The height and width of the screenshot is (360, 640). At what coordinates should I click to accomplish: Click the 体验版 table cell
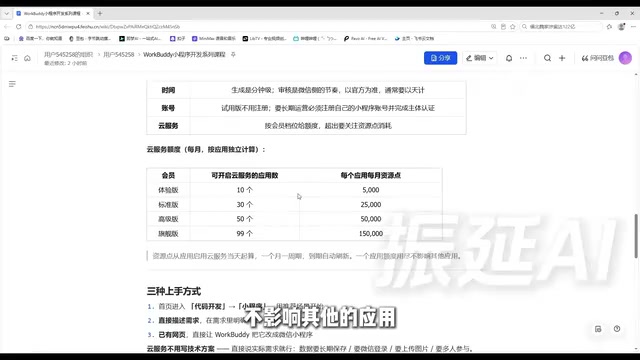point(168,190)
